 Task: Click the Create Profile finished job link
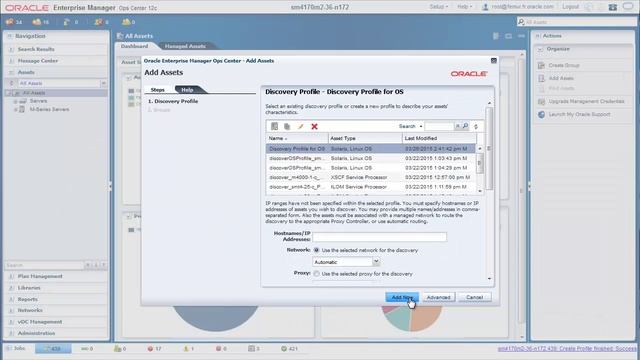pyautogui.click(x=567, y=349)
